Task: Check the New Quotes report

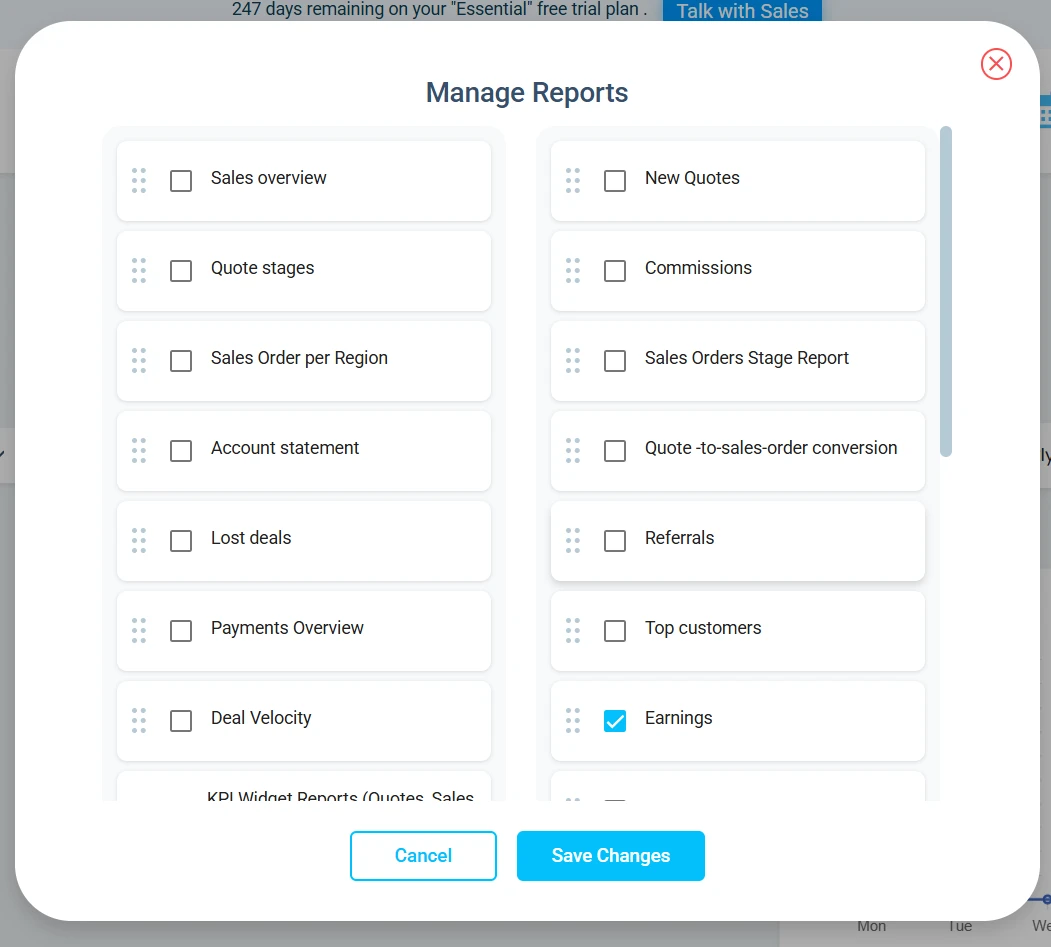Action: pyautogui.click(x=615, y=180)
